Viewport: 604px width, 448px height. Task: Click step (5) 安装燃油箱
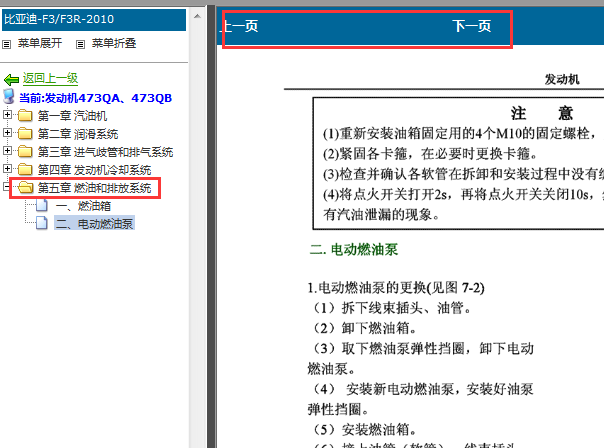pyautogui.click(x=363, y=429)
